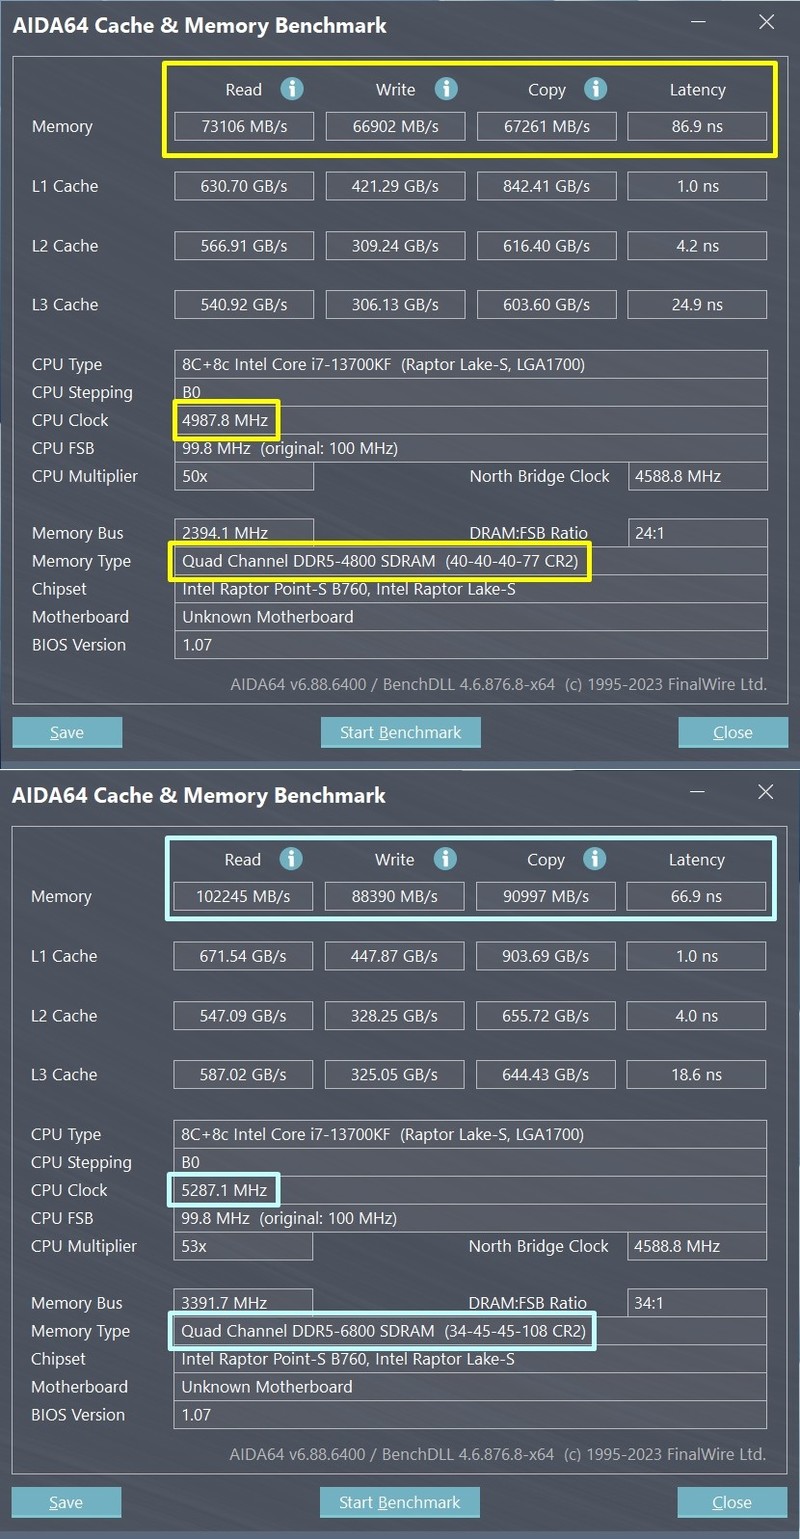Open the Write bandwidth info tooltip in the top window
The image size is (800, 1539).
(x=446, y=89)
